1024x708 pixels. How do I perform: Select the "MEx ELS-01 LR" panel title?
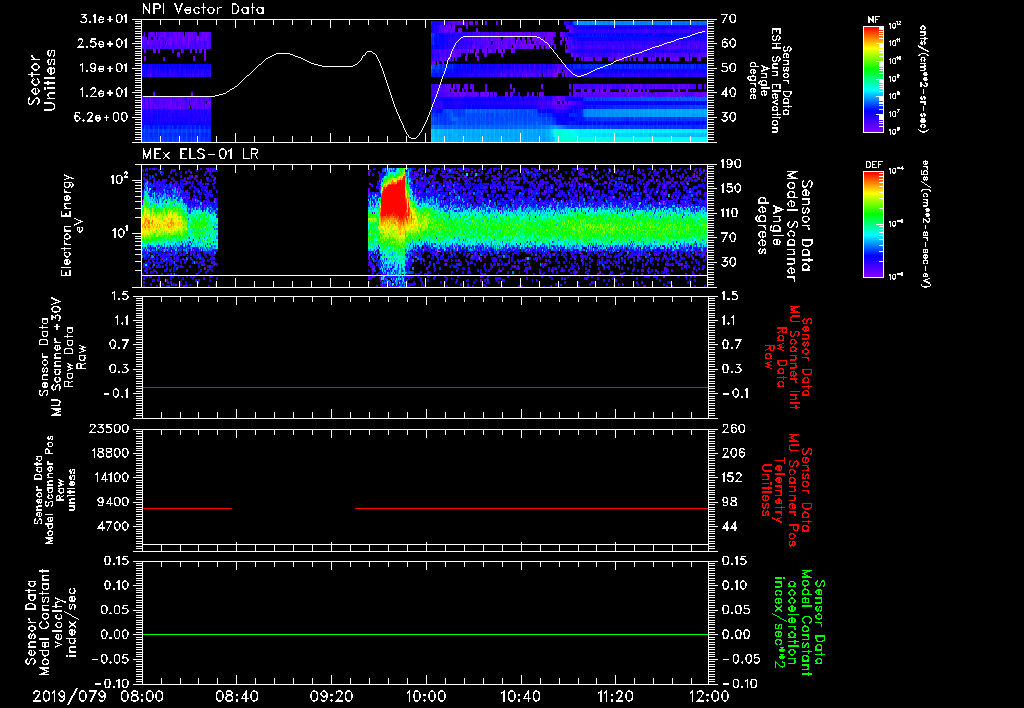coord(200,155)
